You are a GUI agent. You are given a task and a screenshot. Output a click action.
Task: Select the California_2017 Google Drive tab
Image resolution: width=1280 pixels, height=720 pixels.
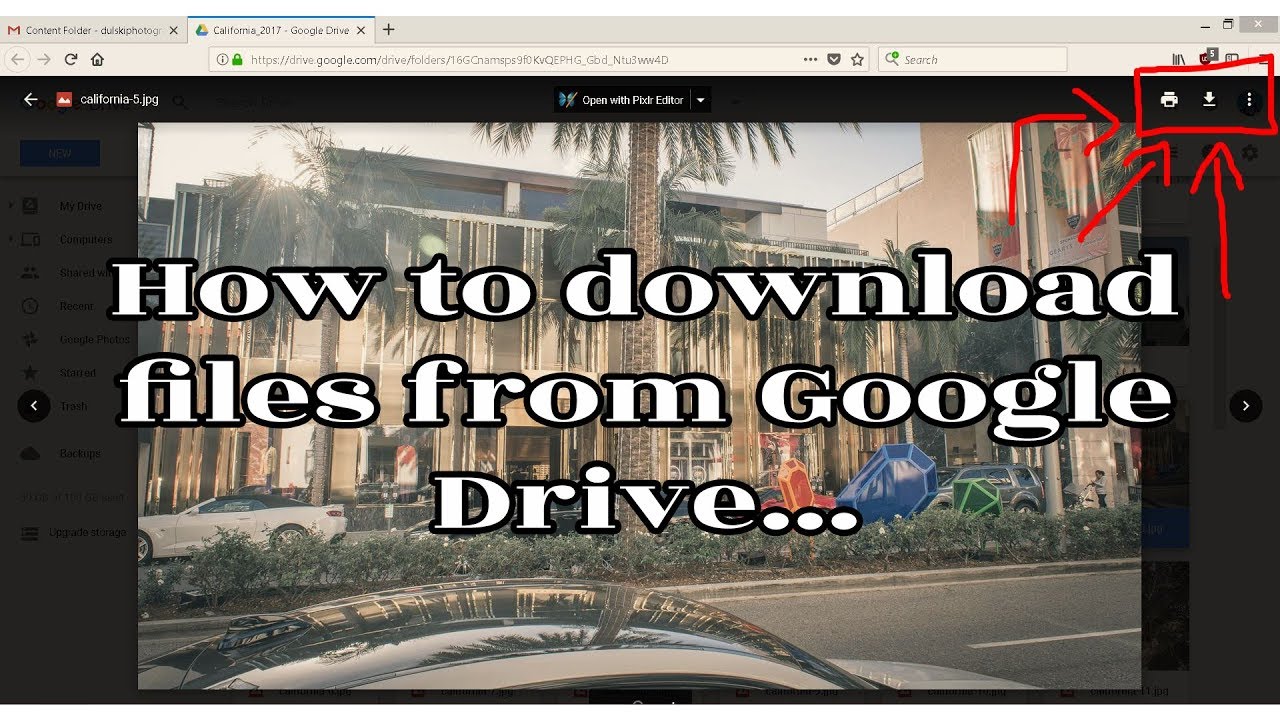click(x=280, y=30)
